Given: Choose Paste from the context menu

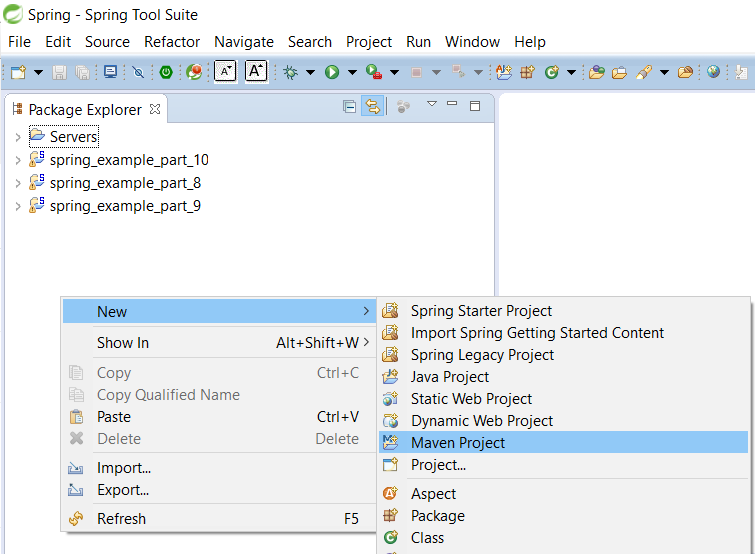Looking at the screenshot, I should click(x=219, y=417).
